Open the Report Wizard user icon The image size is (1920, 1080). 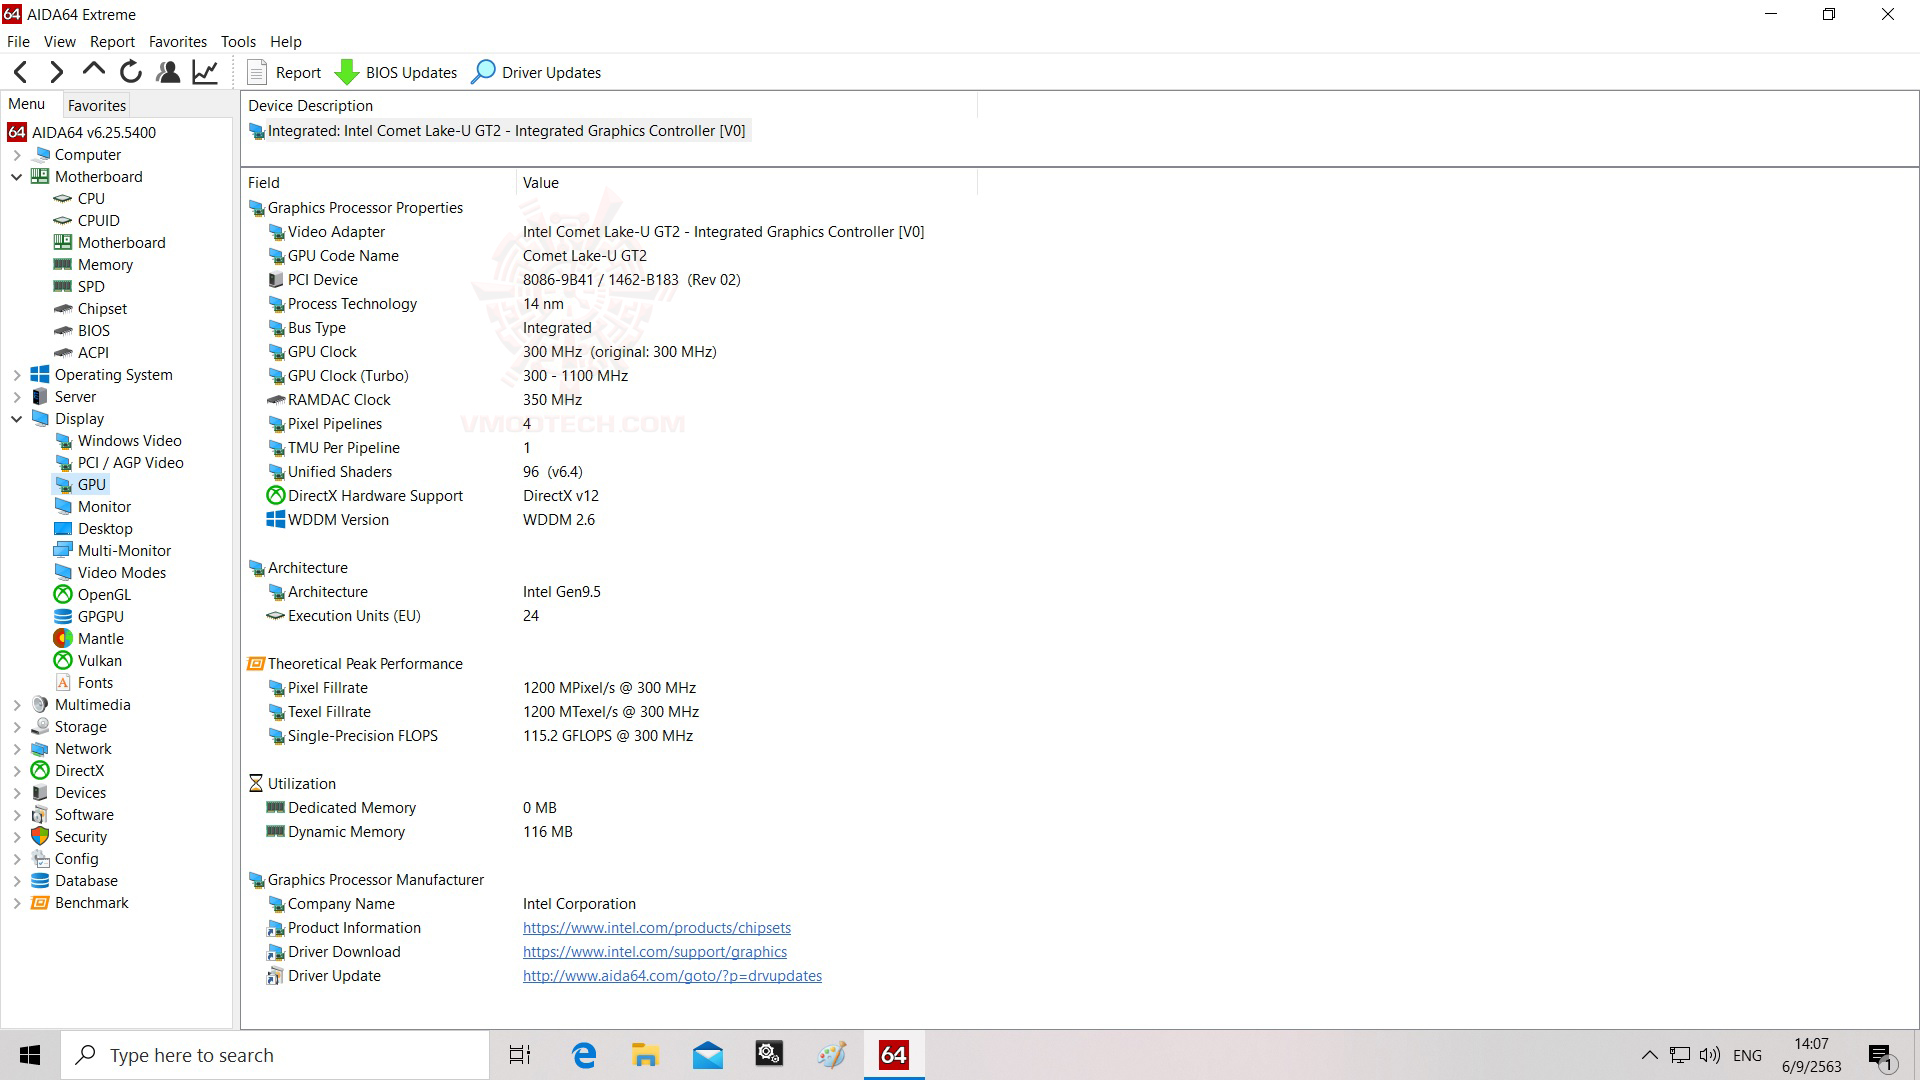coord(168,72)
